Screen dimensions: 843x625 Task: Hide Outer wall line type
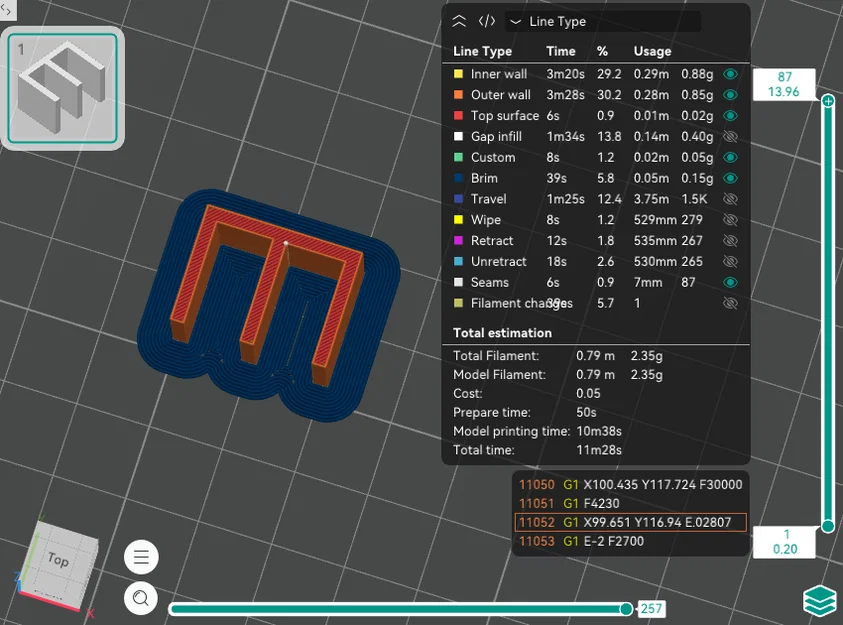pyautogui.click(x=730, y=95)
